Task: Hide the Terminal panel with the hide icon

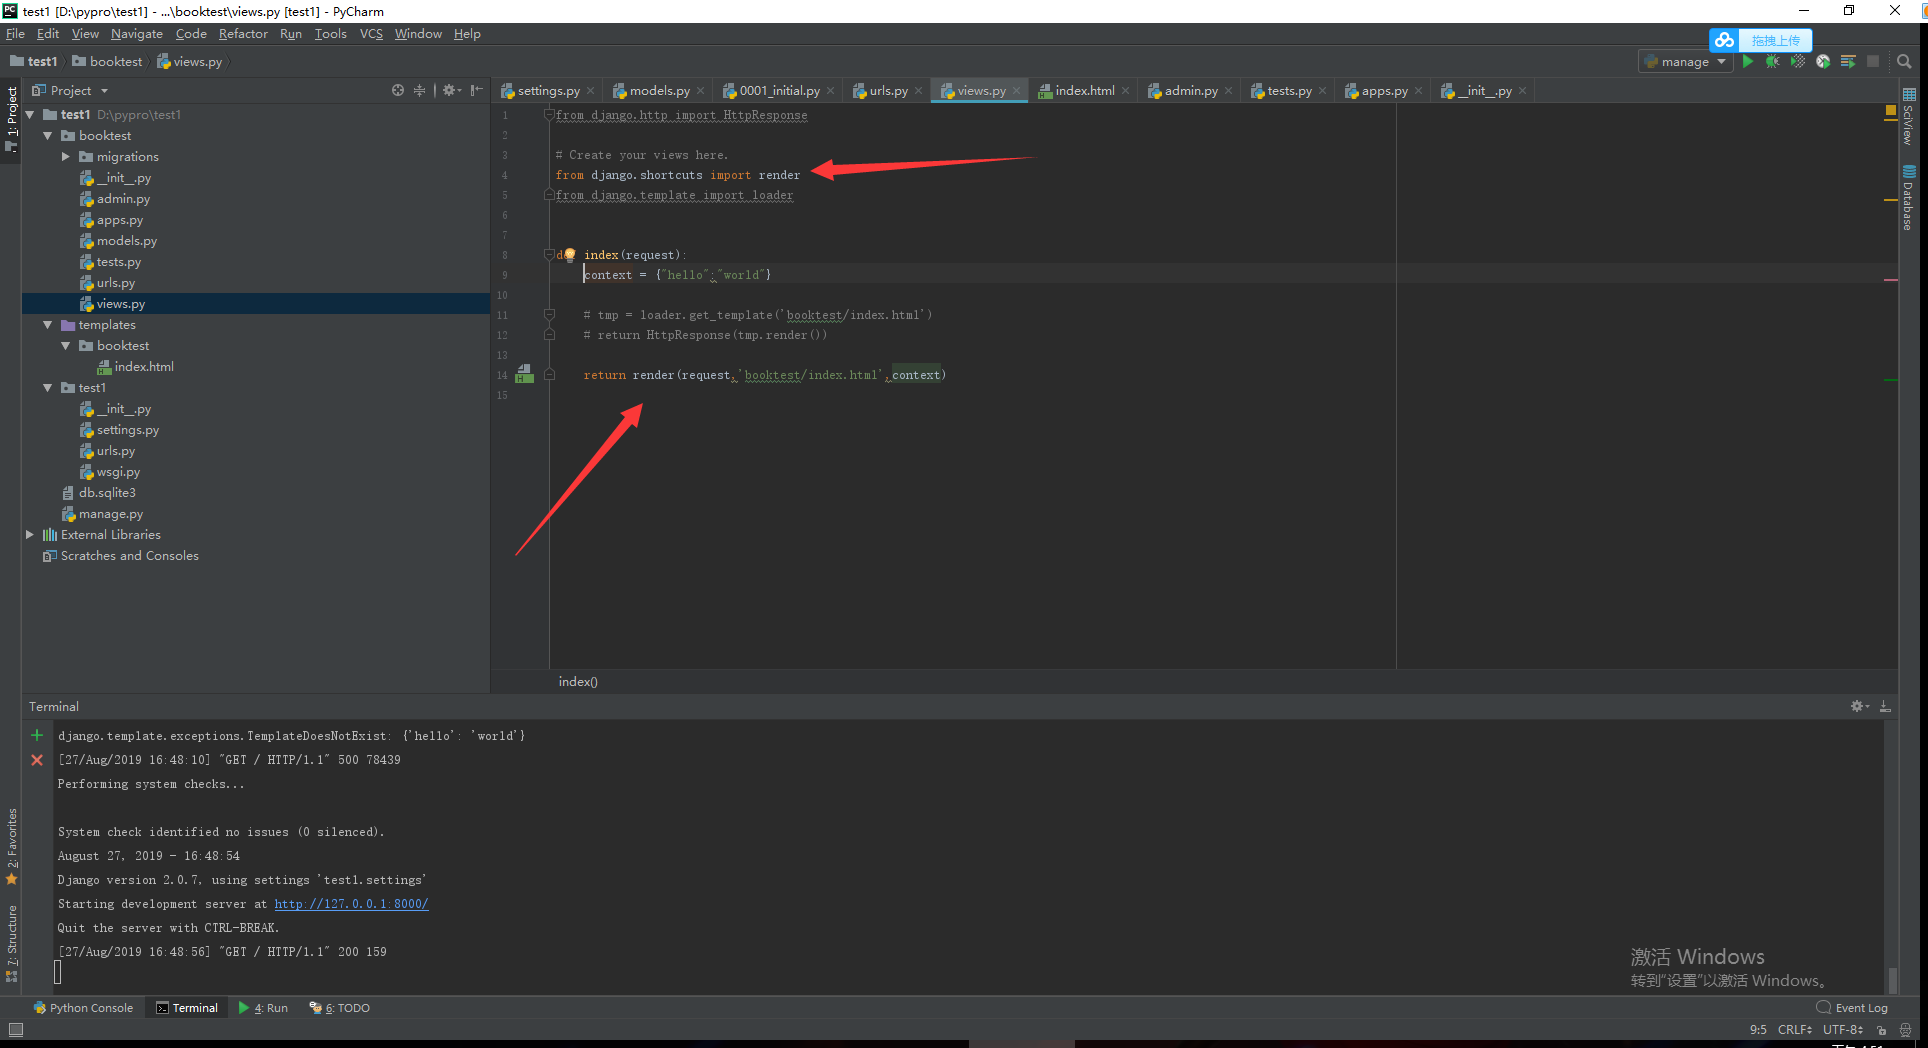Action: [x=1885, y=706]
